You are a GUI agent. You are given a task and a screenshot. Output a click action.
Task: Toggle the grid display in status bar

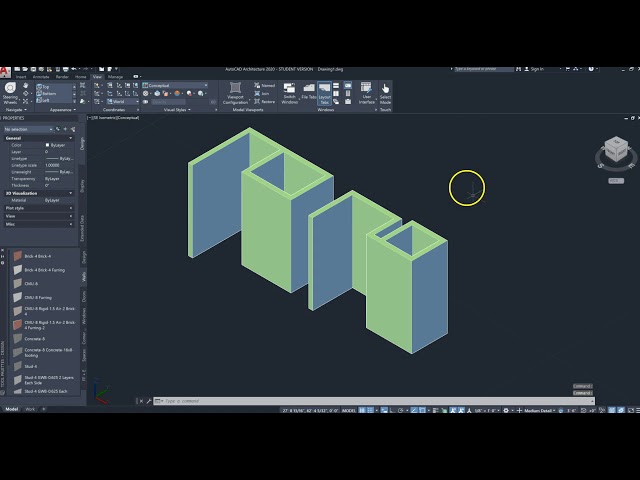(362, 411)
